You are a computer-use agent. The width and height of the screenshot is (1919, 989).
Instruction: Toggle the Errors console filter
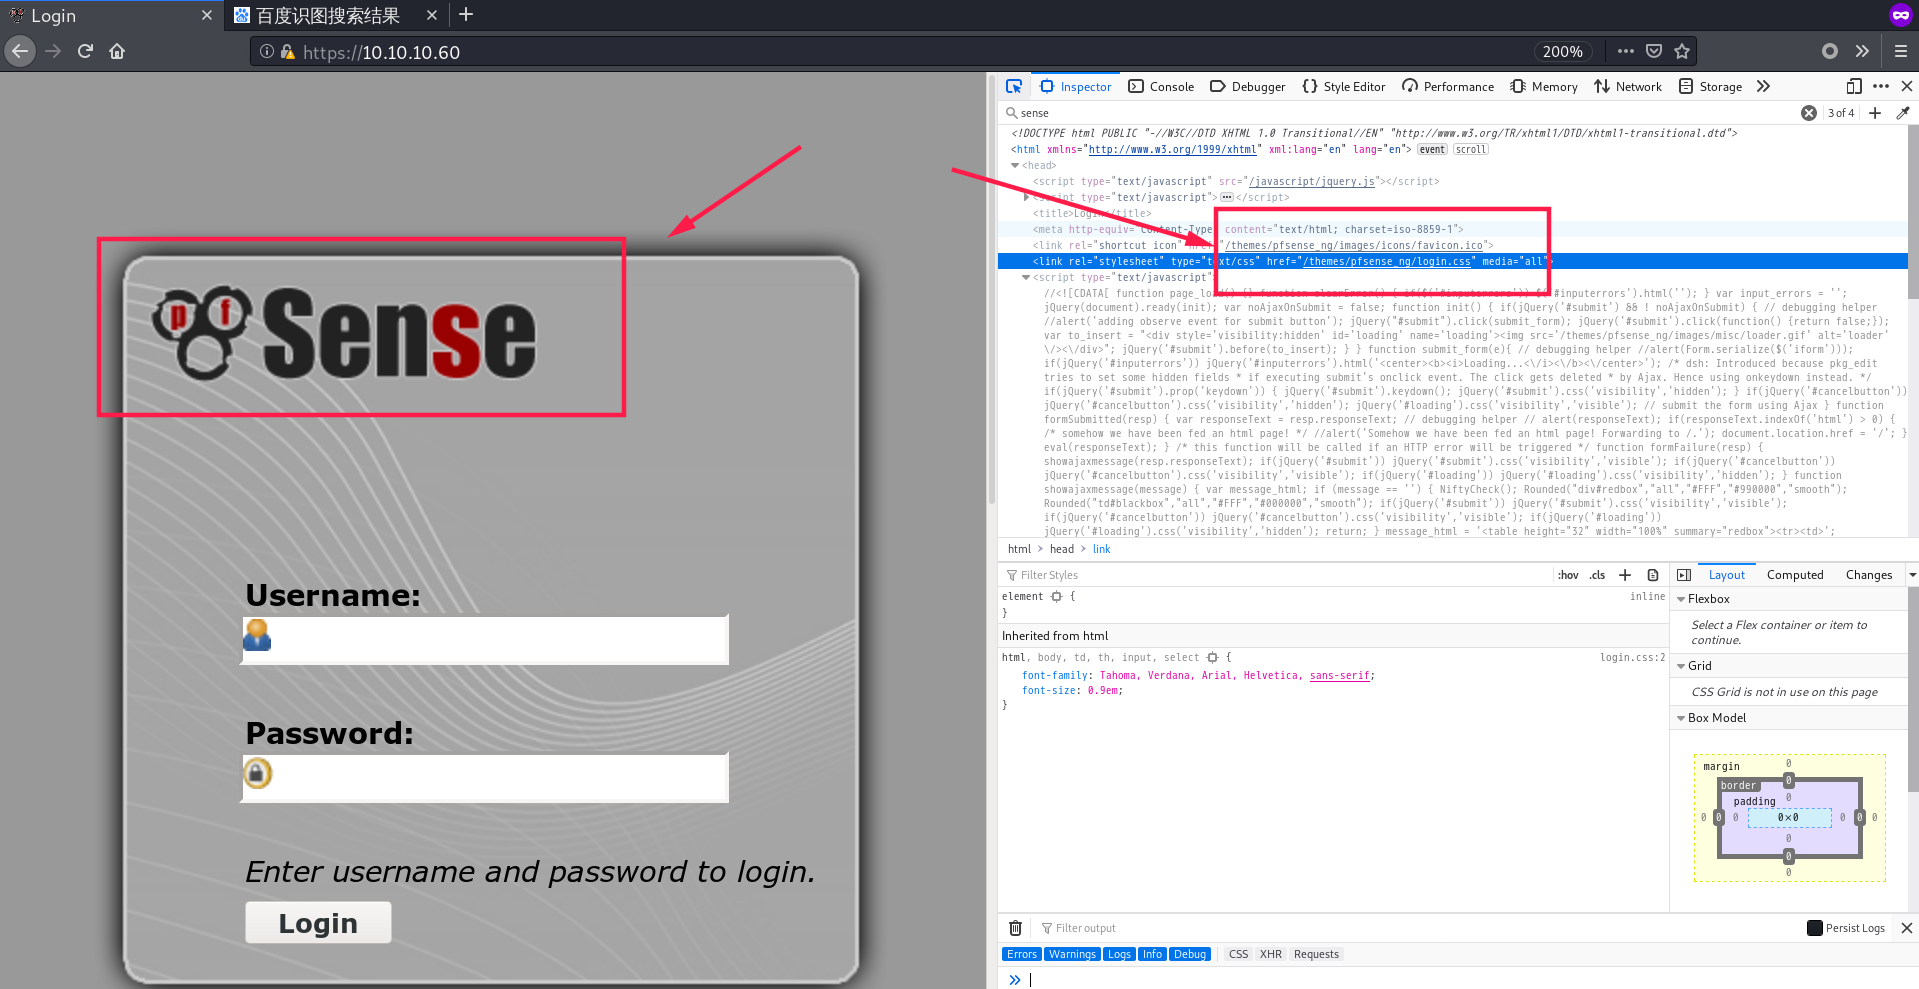pyautogui.click(x=1022, y=954)
